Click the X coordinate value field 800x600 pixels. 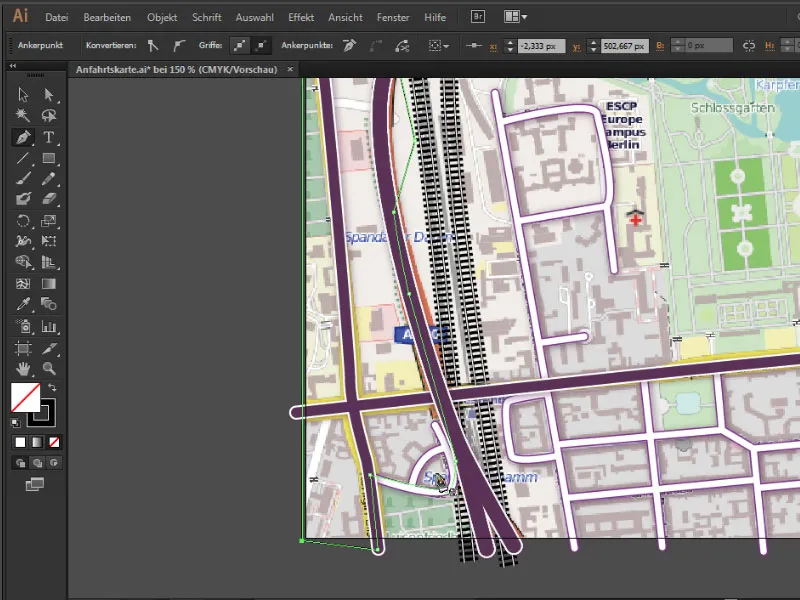[x=541, y=46]
